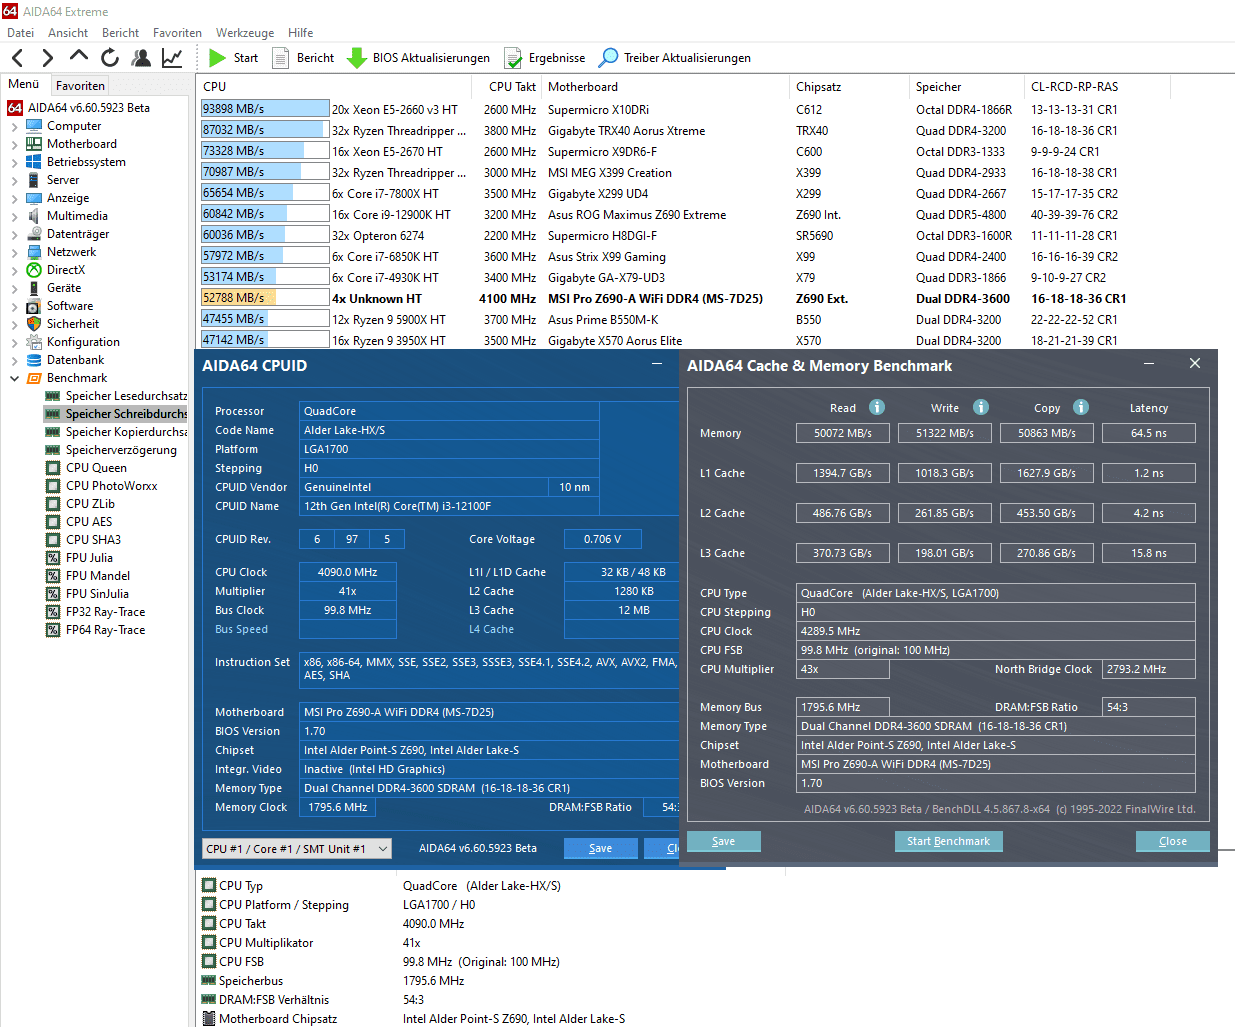Open Speicherverzögerung memory icon
Image resolution: width=1235 pixels, height=1027 pixels.
click(x=53, y=450)
